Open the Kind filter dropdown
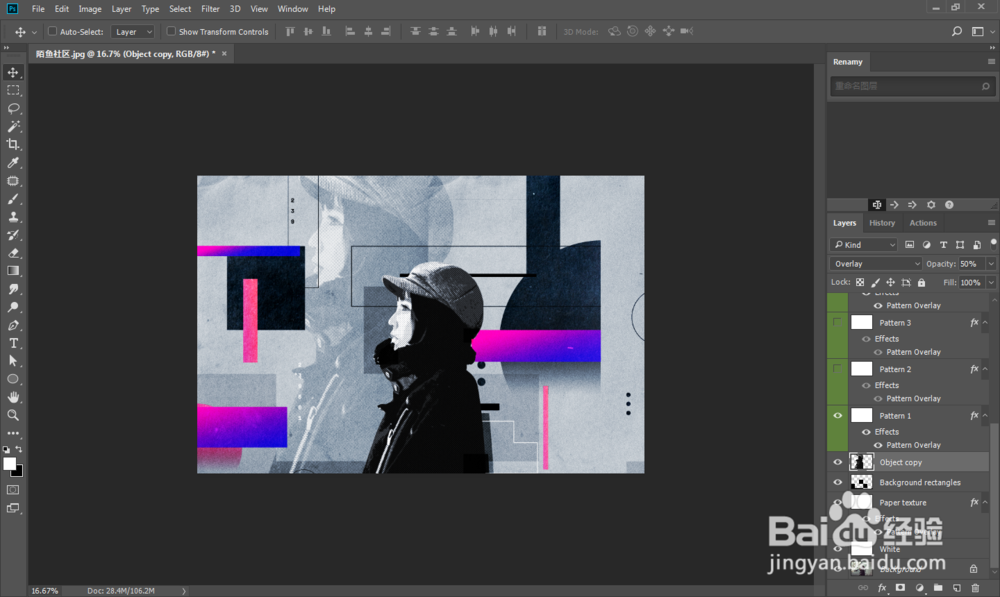Viewport: 1000px width, 597px height. (x=864, y=245)
